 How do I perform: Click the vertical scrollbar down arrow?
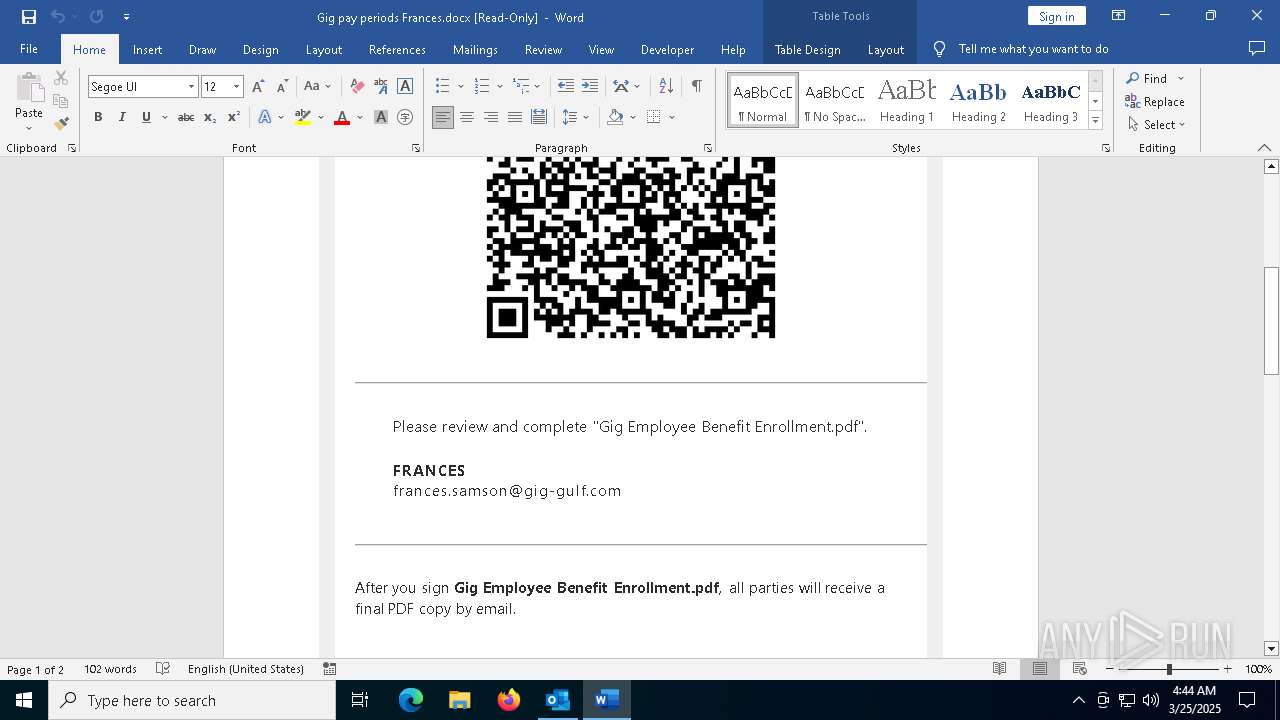(x=1271, y=649)
